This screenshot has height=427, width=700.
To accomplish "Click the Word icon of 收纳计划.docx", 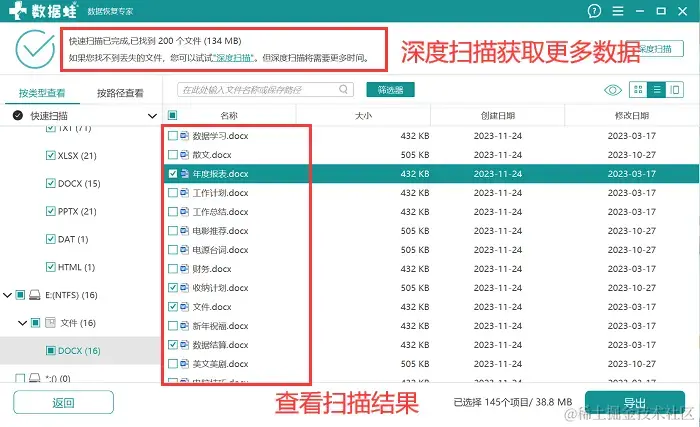I will tap(184, 288).
